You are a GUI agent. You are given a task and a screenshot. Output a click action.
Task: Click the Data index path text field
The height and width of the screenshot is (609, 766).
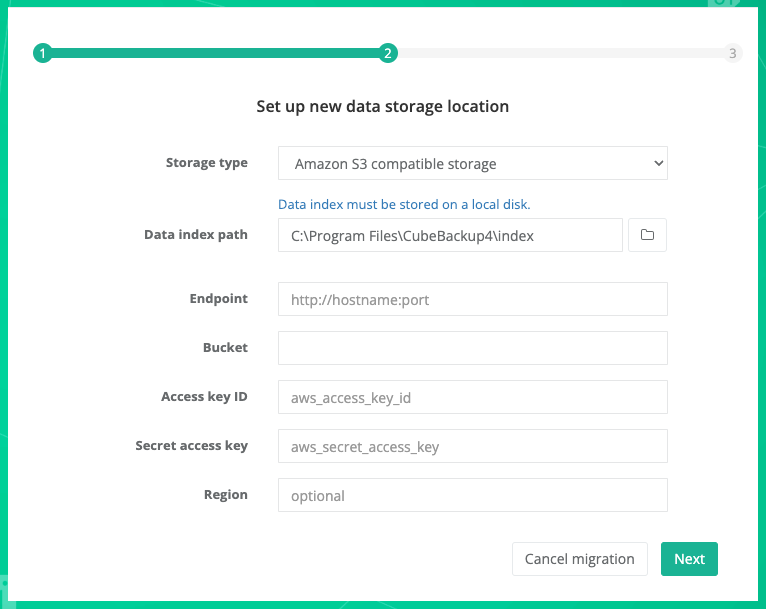[450, 235]
